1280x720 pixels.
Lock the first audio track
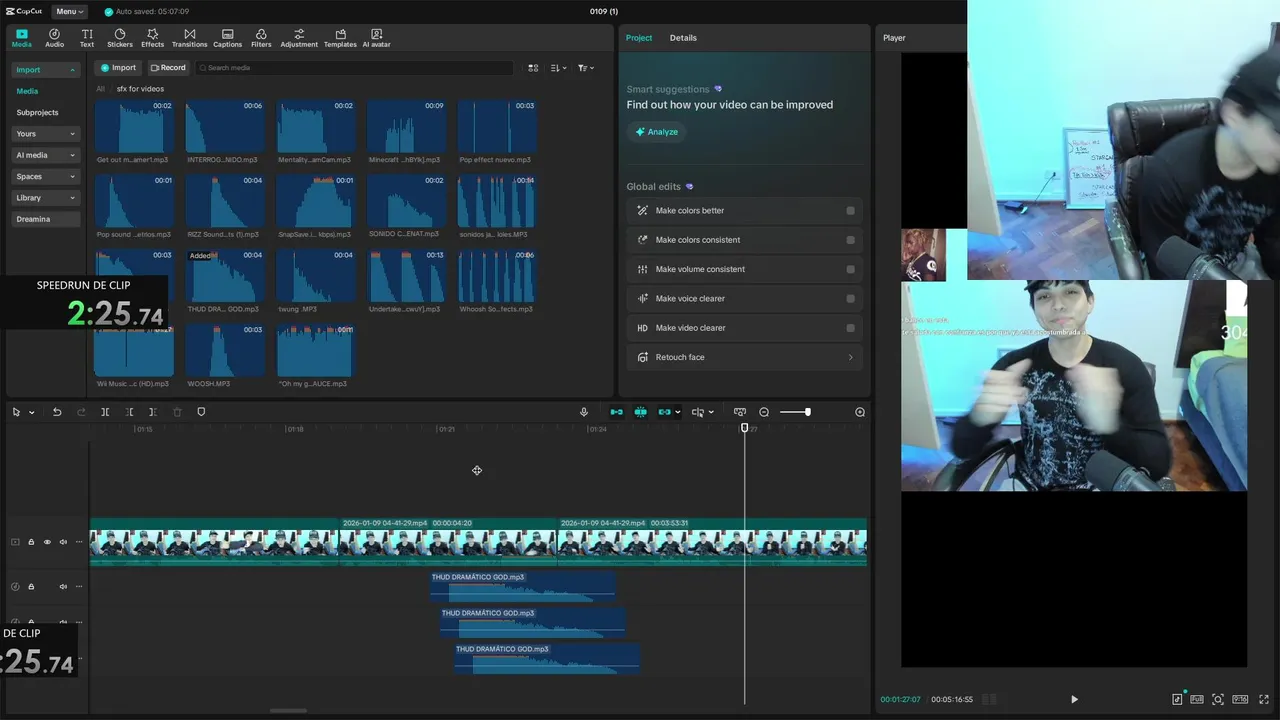pyautogui.click(x=31, y=587)
